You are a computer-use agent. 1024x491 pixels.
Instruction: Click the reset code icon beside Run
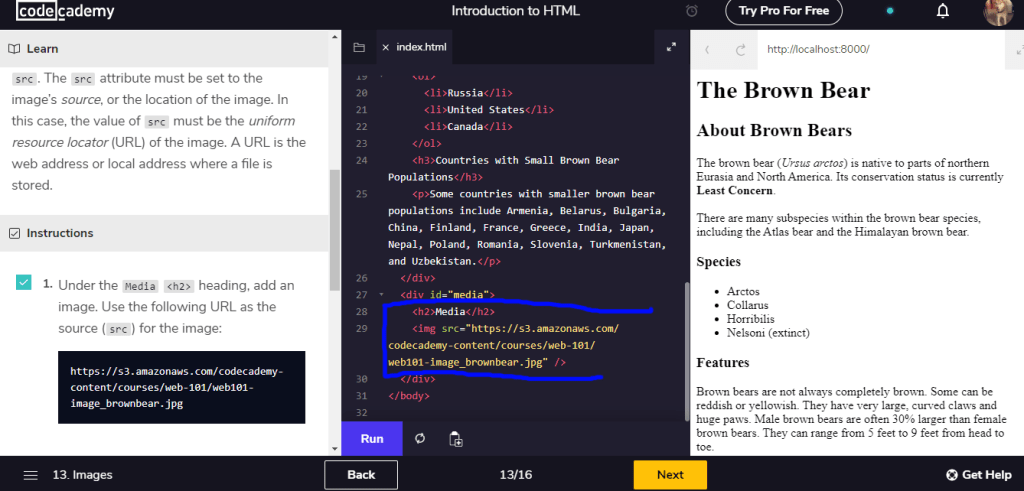(420, 439)
